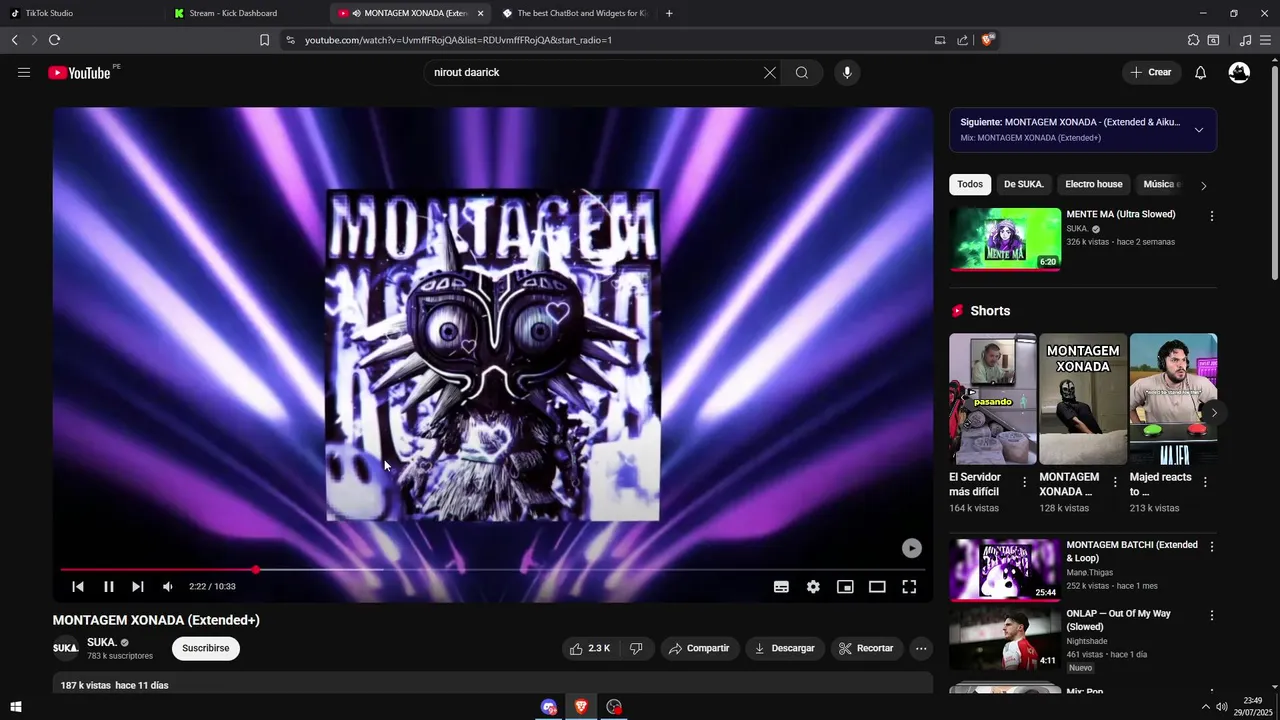Click the browser address bar URL

click(458, 40)
